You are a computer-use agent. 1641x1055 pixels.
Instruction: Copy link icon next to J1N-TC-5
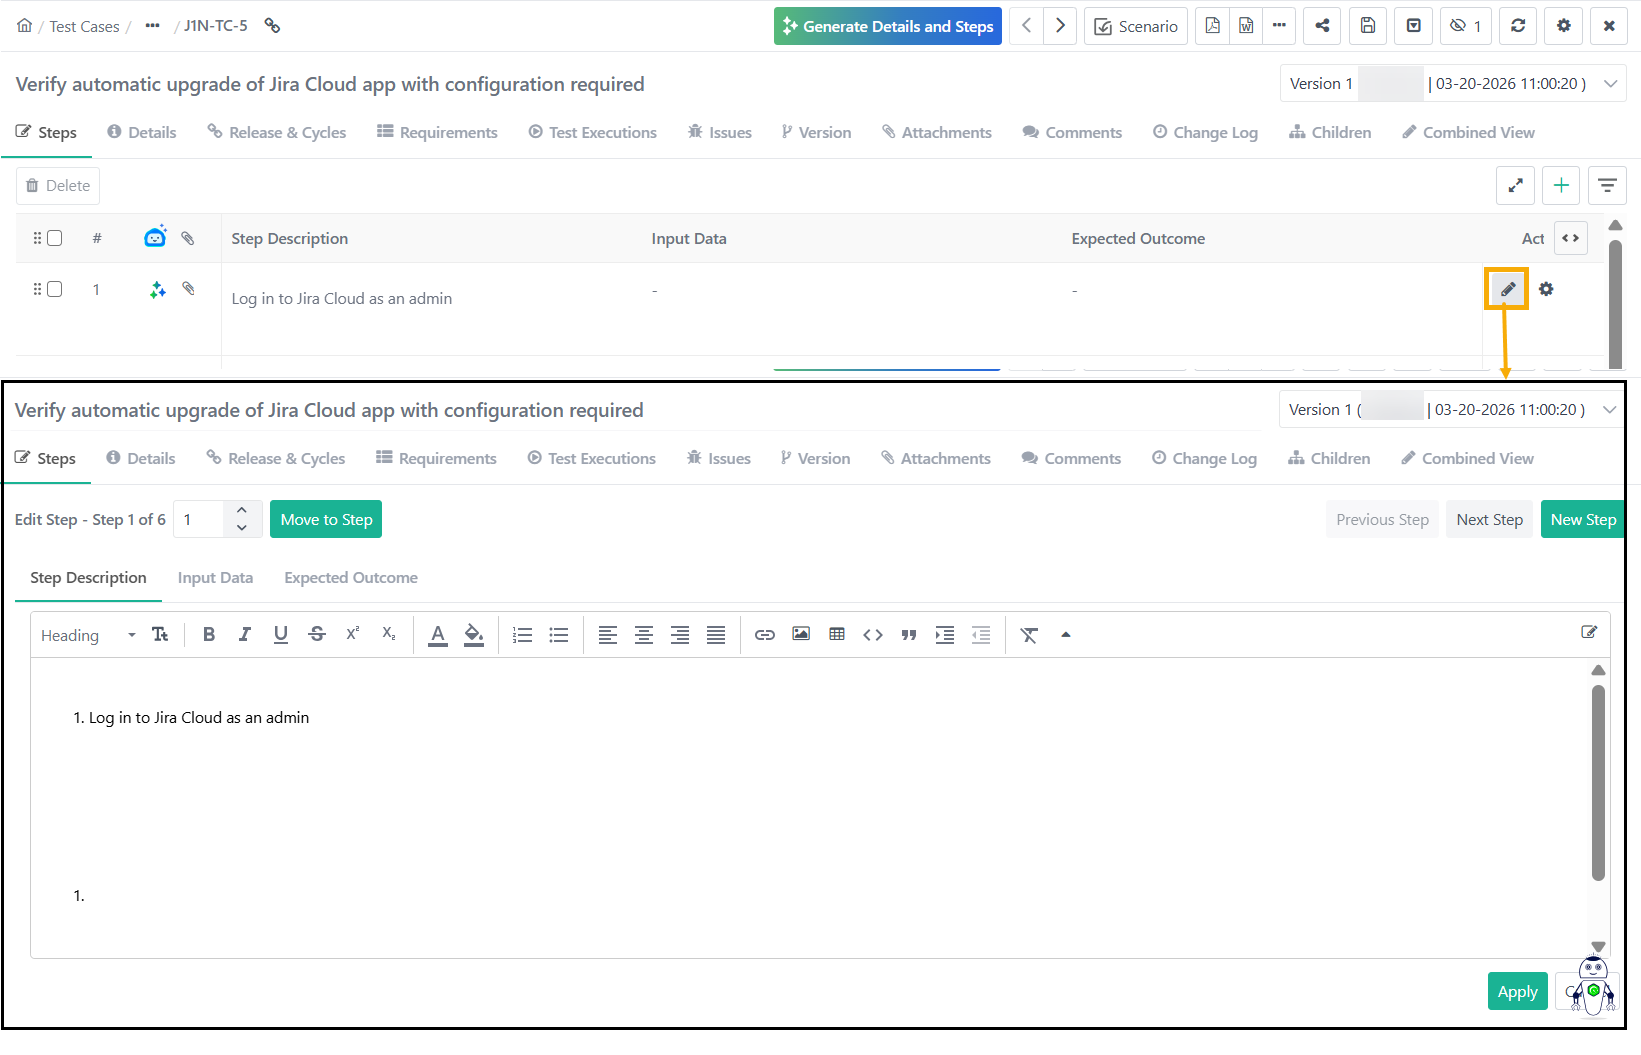click(272, 26)
